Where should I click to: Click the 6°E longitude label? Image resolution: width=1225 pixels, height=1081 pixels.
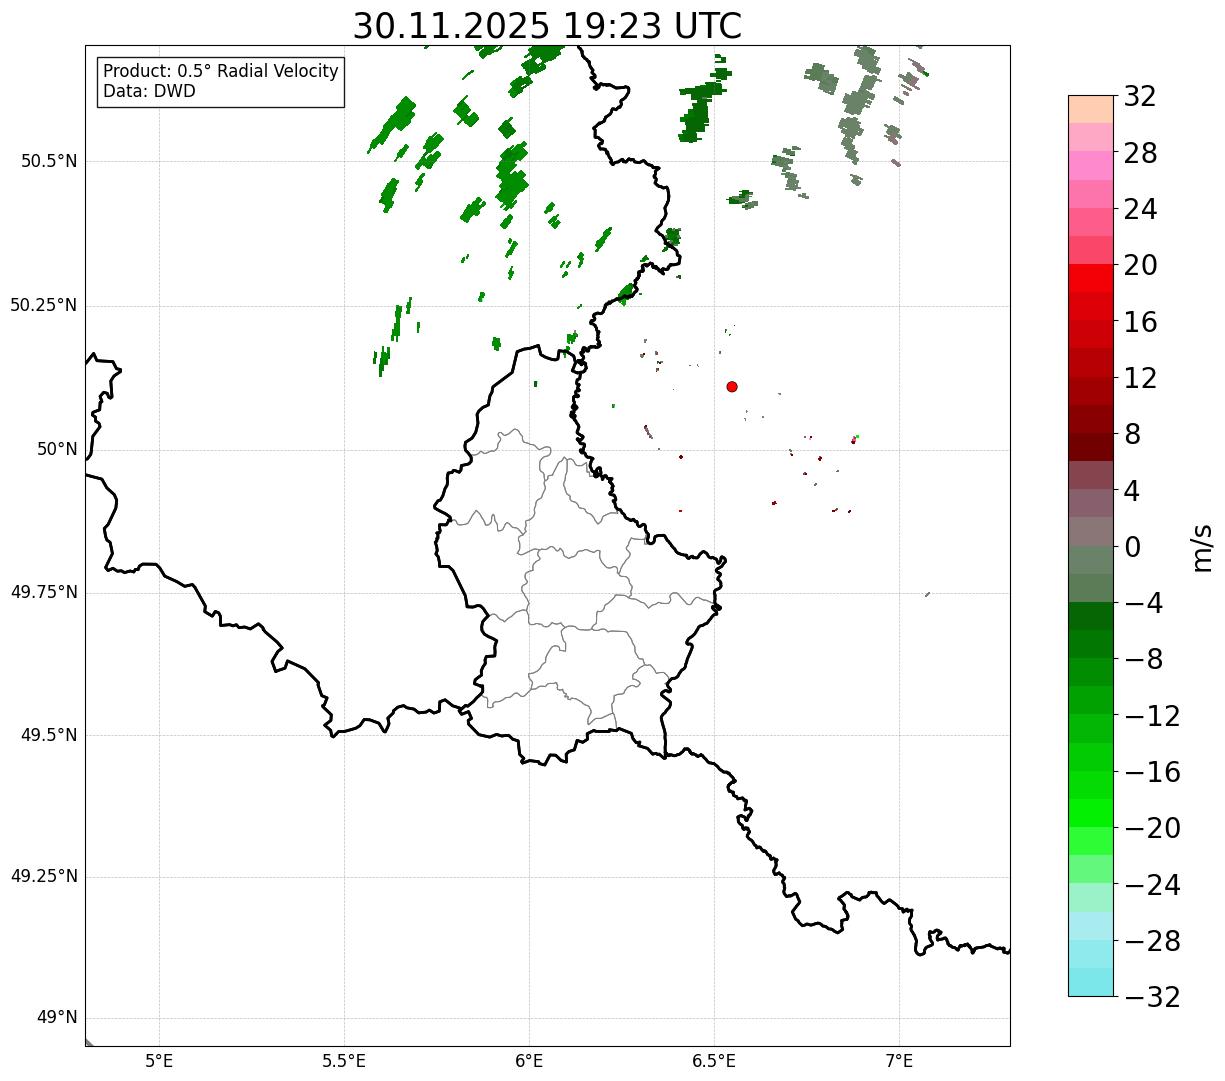click(x=529, y=1061)
